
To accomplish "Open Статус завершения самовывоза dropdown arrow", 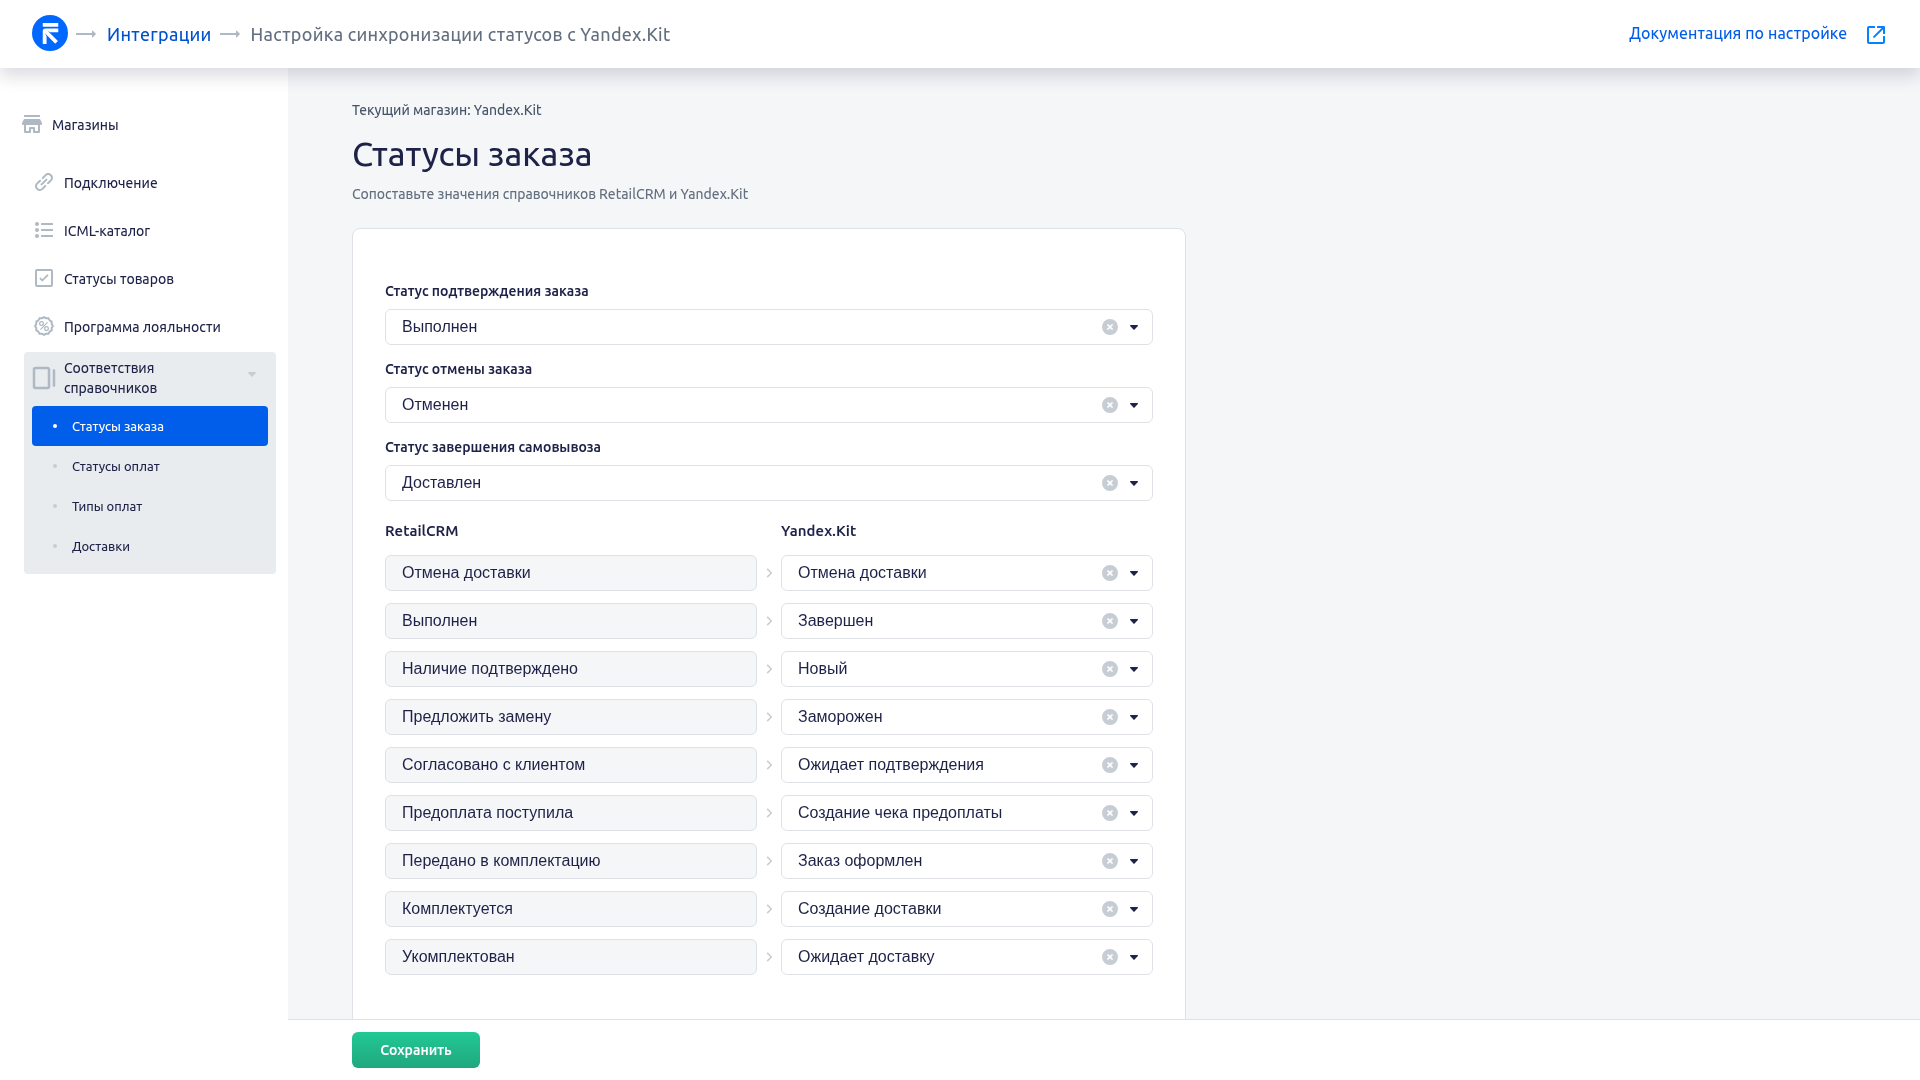I will [1134, 483].
